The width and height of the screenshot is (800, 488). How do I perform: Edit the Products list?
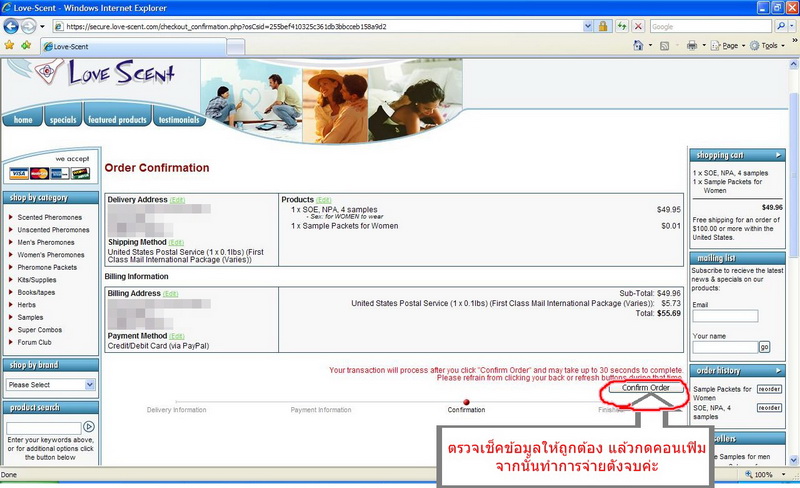[x=323, y=200]
